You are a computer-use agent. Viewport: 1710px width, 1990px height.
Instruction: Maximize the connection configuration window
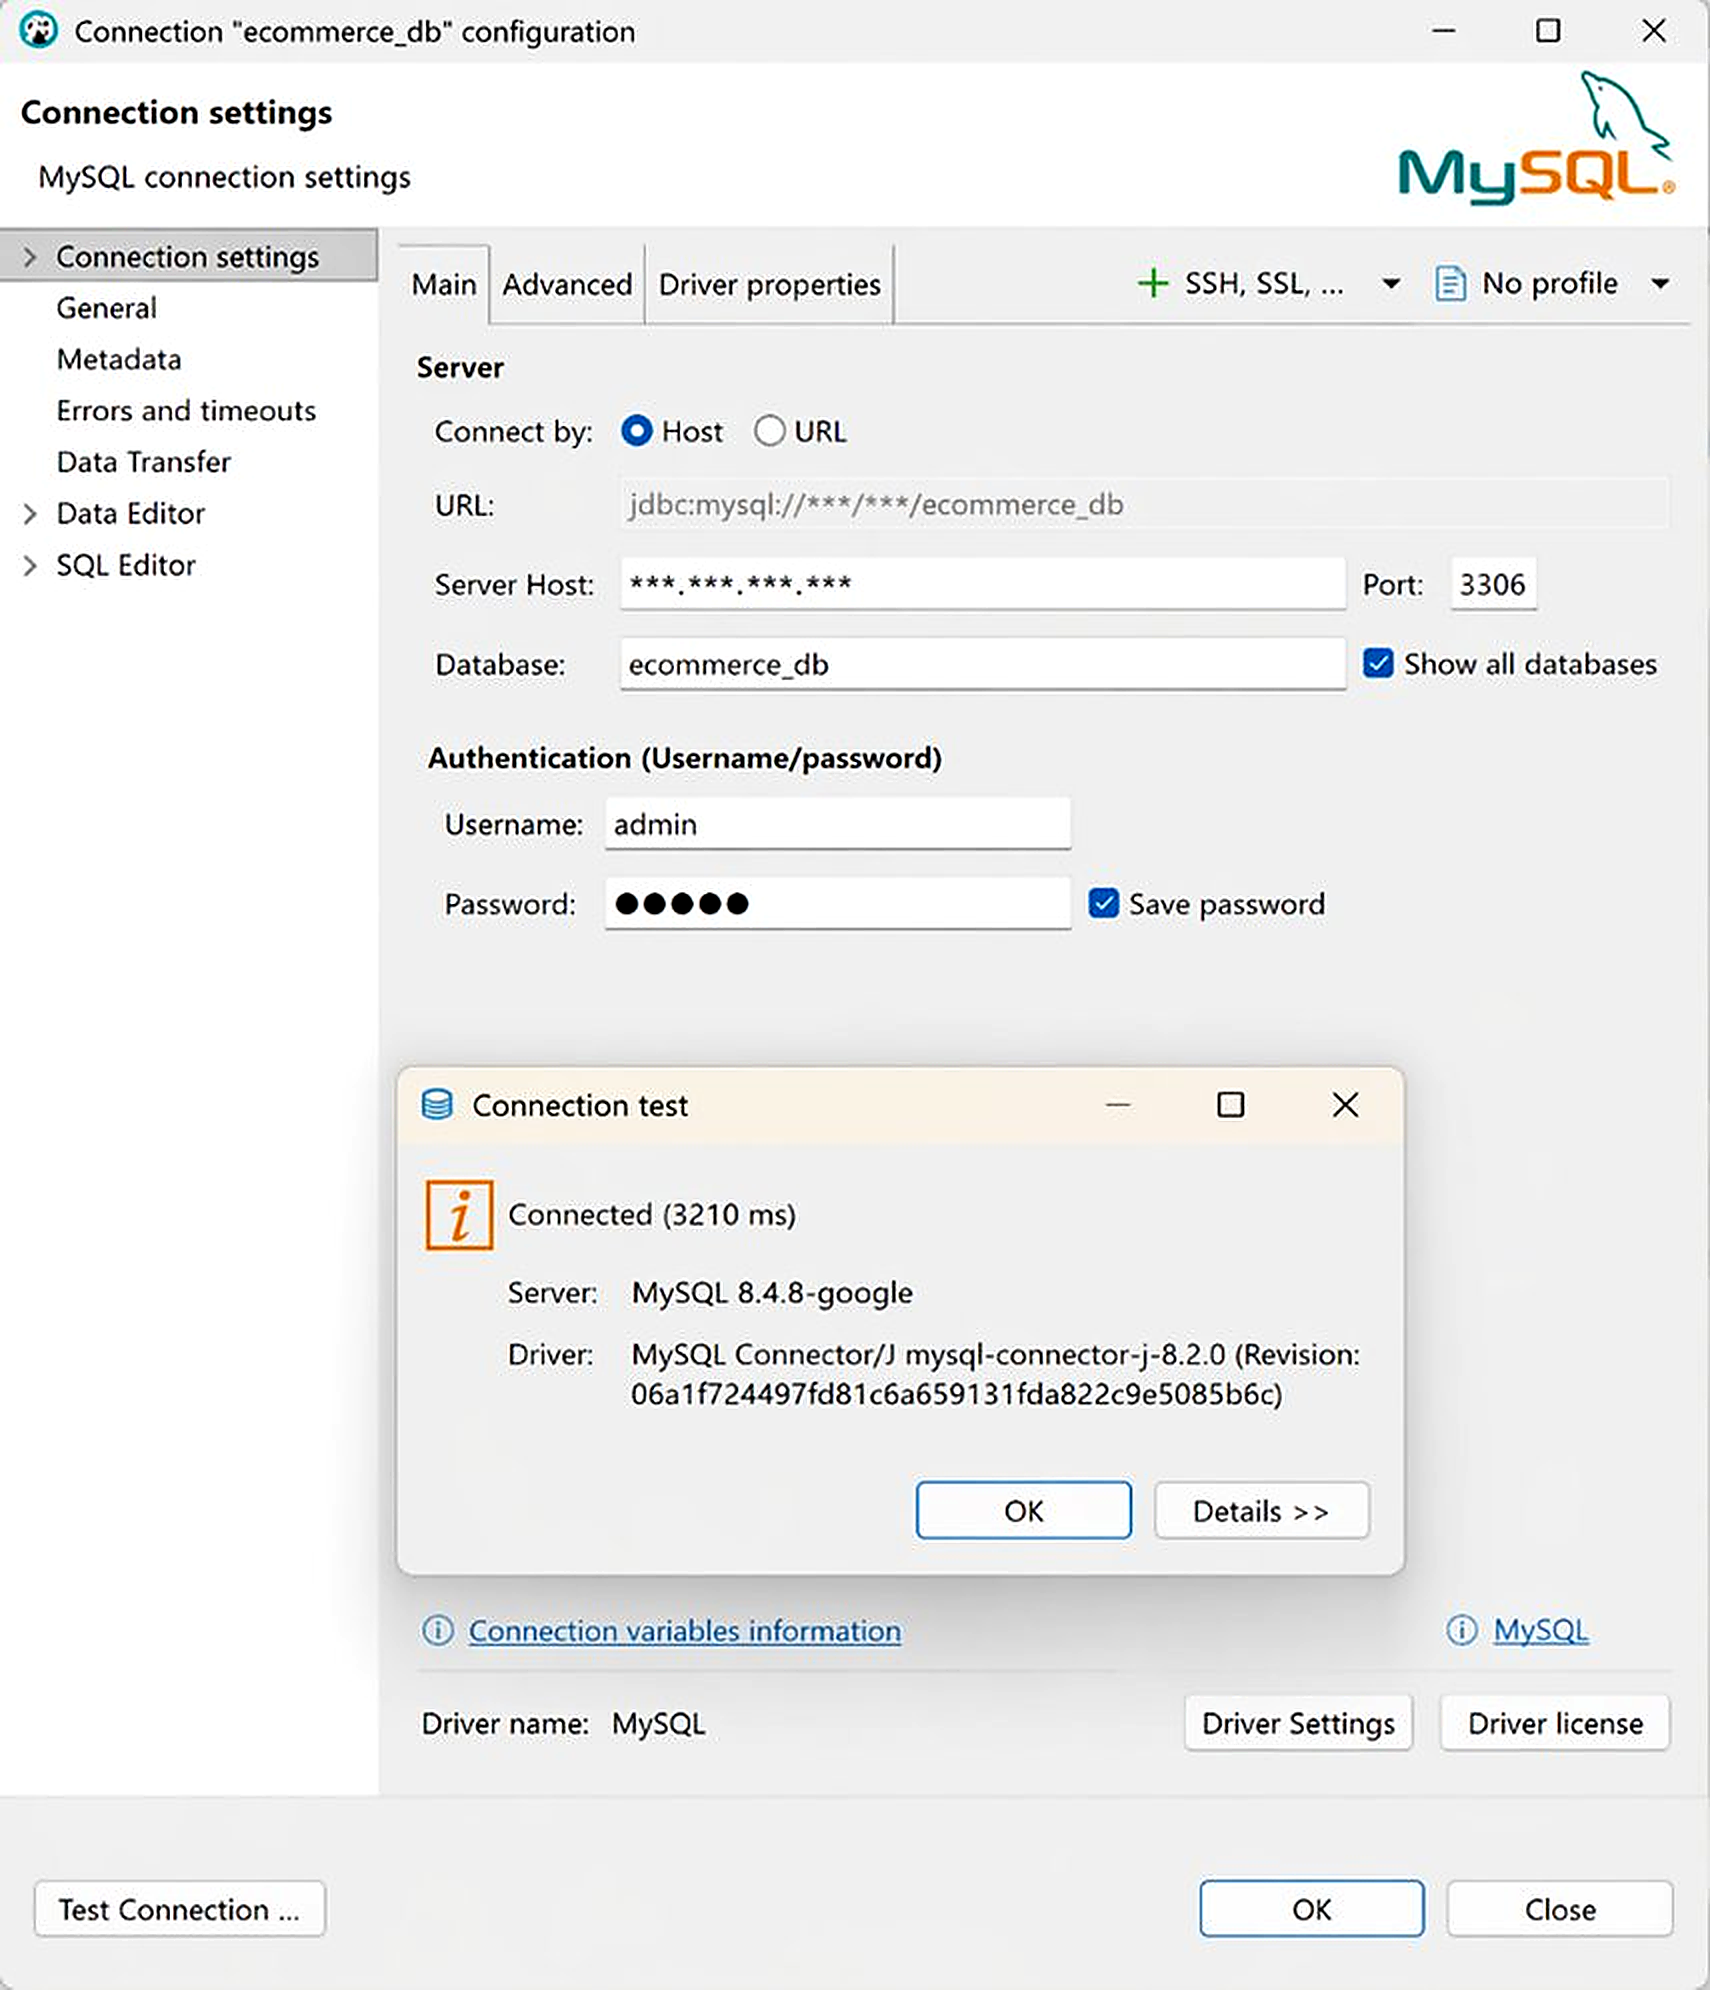pos(1547,31)
